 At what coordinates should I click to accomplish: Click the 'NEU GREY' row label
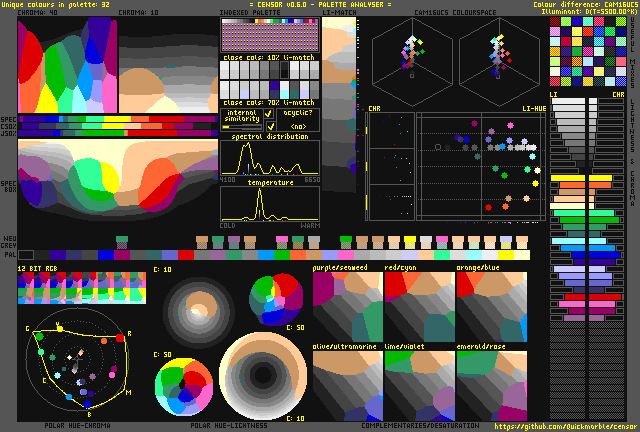tap(10, 242)
